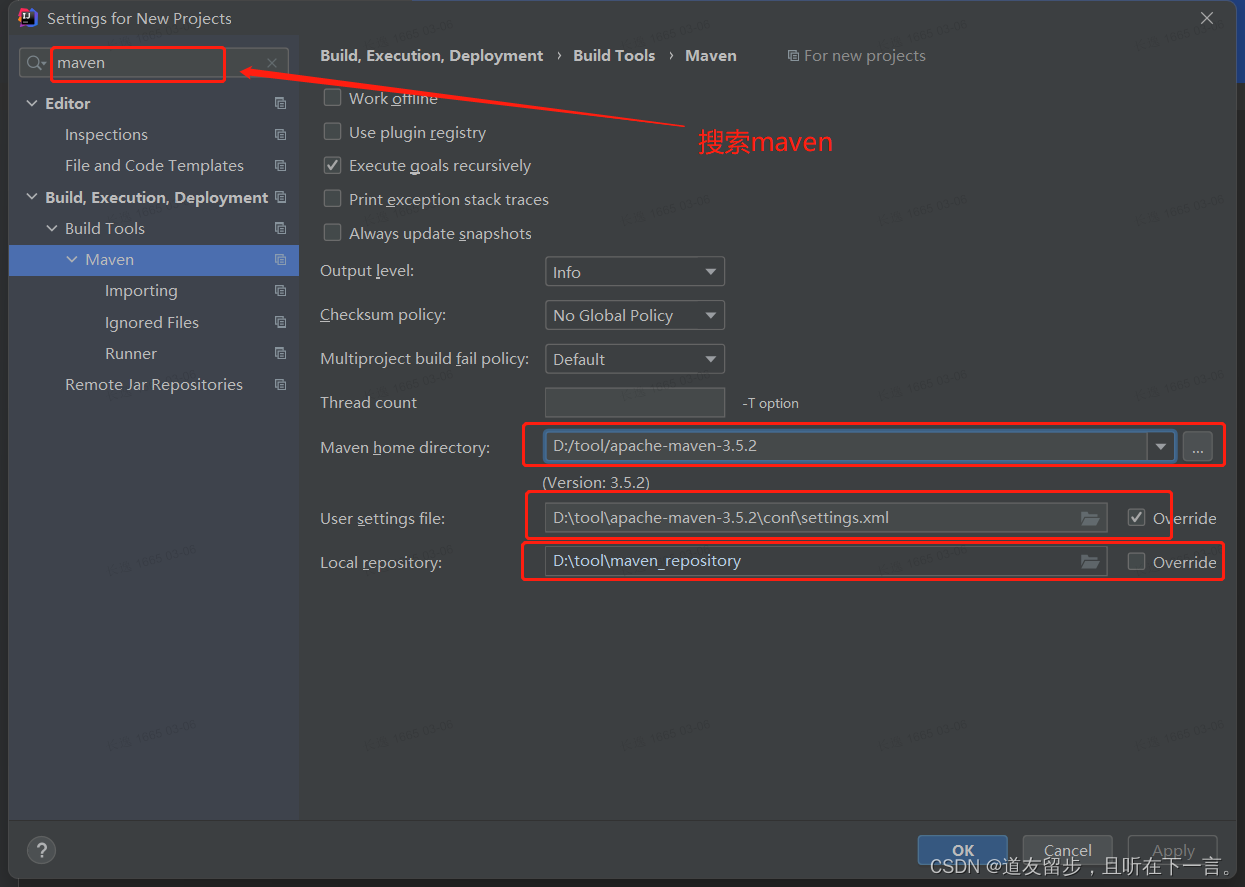The height and width of the screenshot is (887, 1245).
Task: Check Print exception stack traces
Action: click(x=332, y=198)
